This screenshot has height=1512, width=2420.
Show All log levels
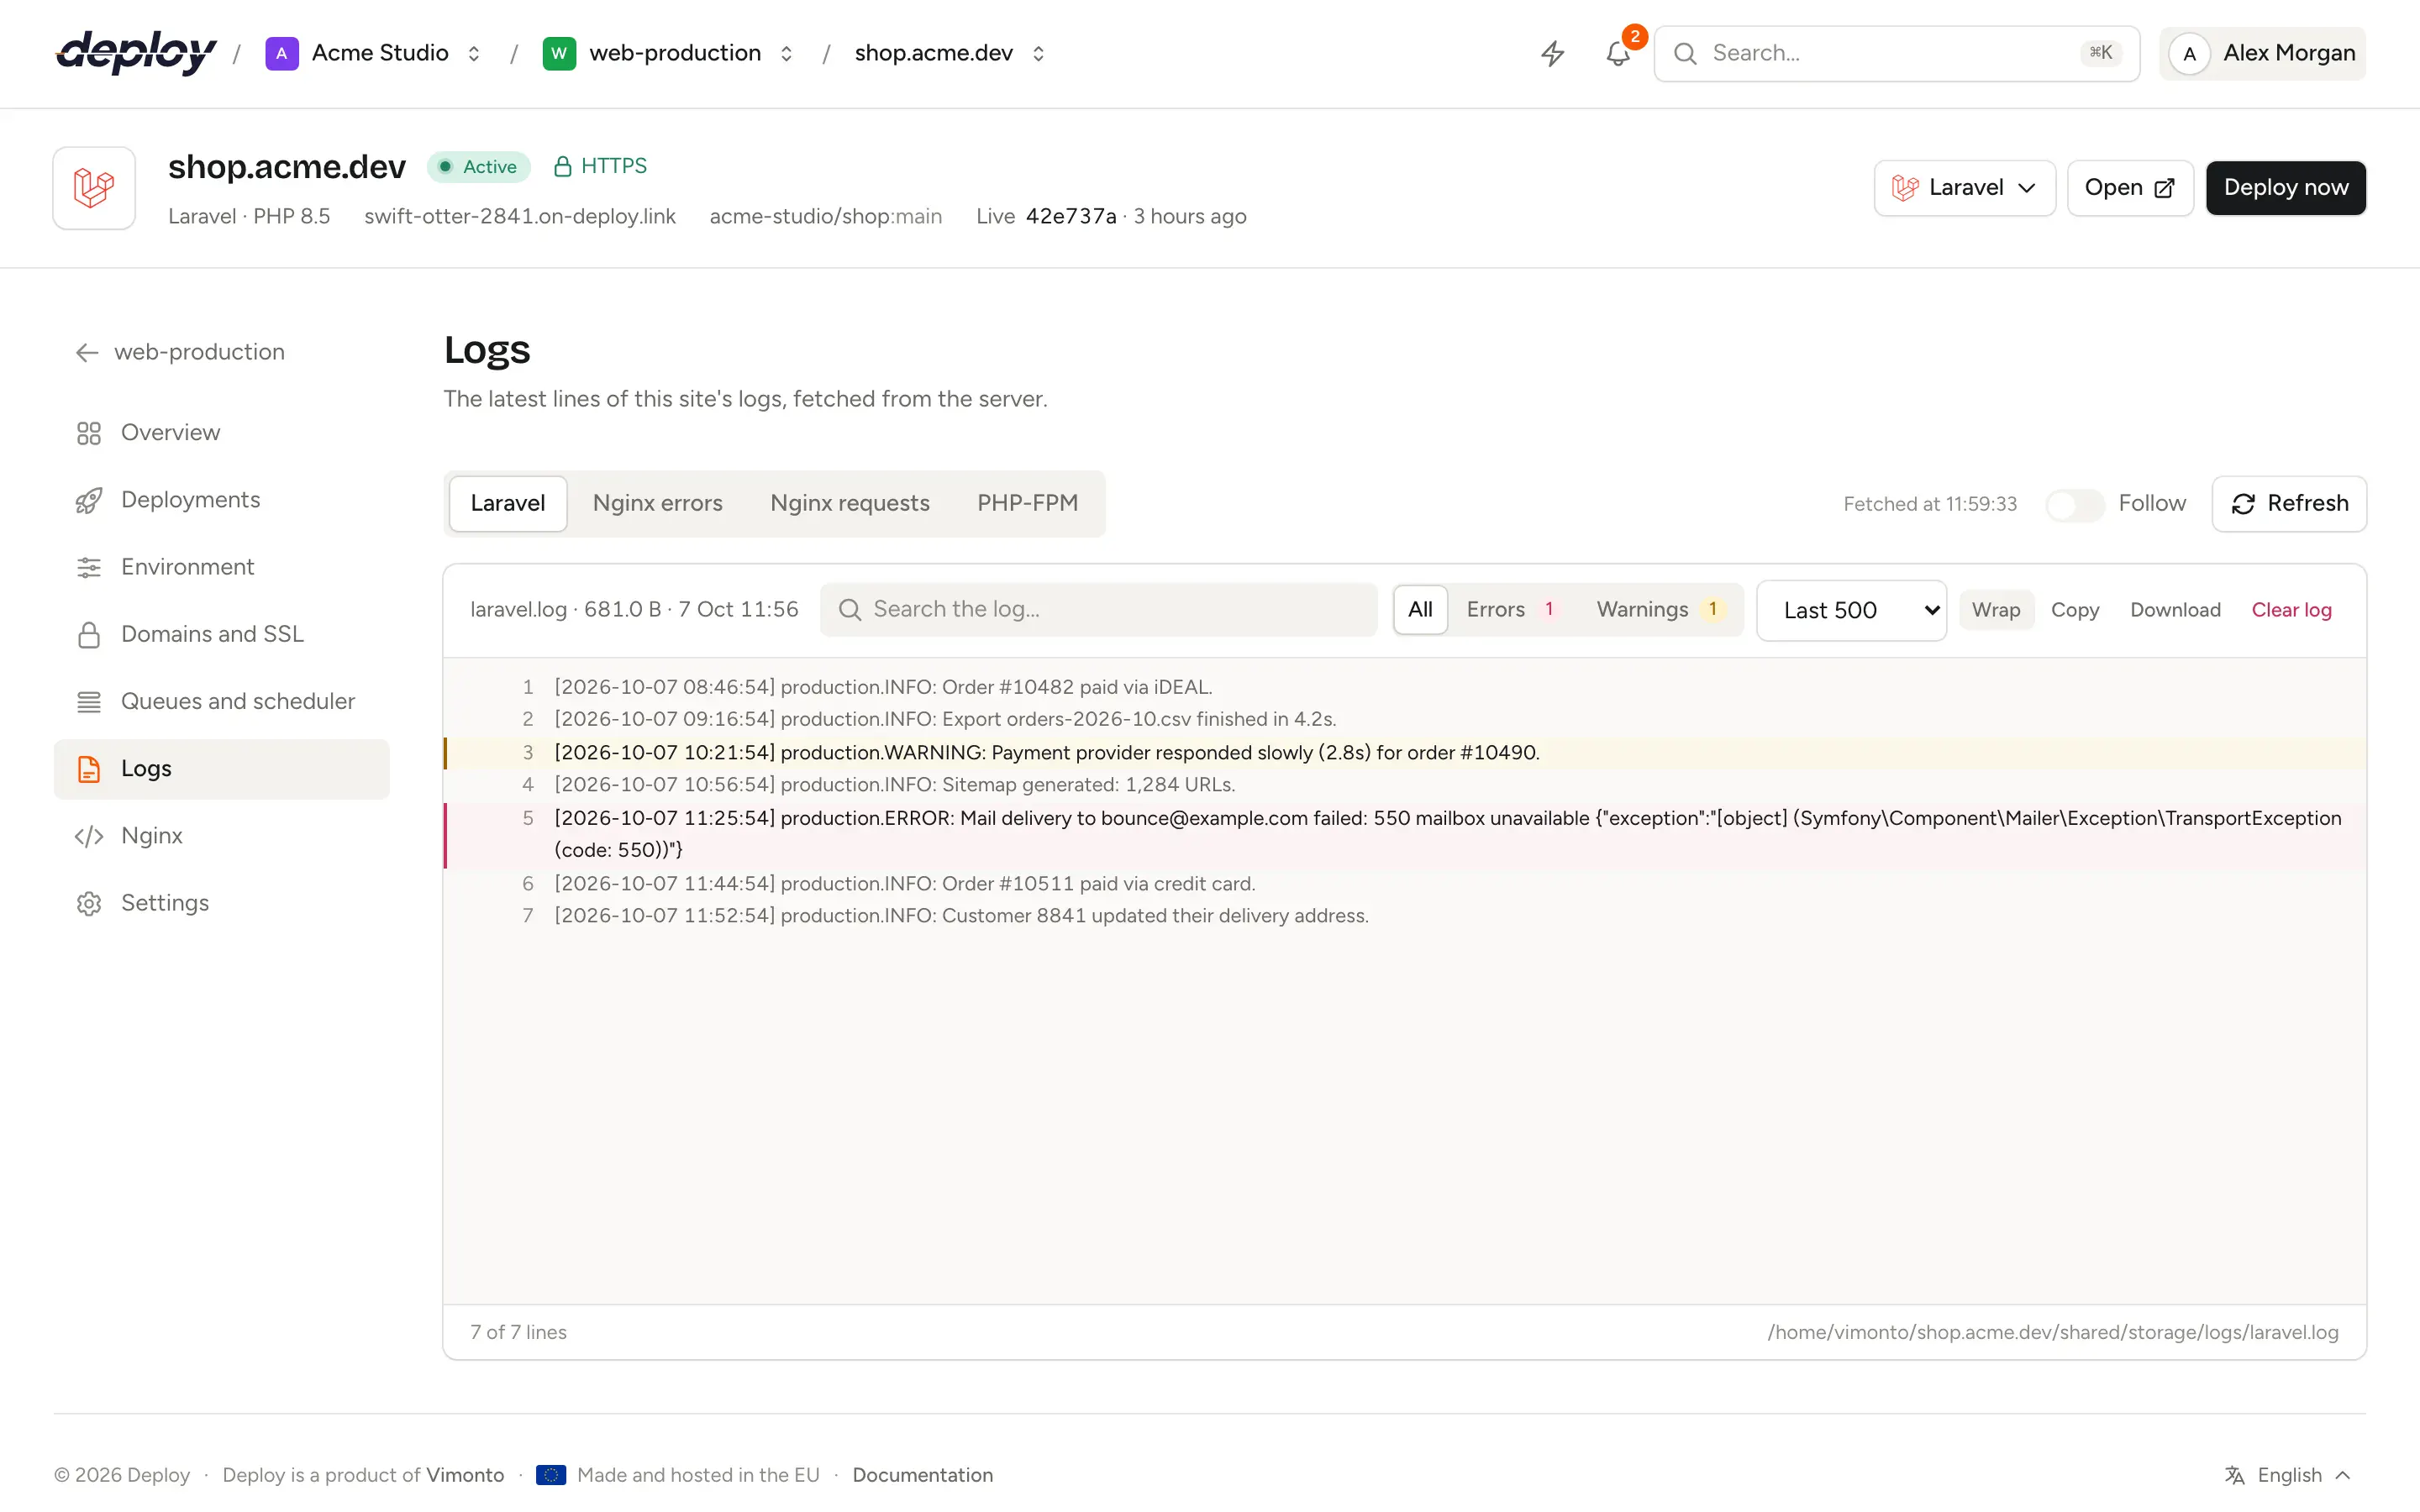[x=1420, y=610]
